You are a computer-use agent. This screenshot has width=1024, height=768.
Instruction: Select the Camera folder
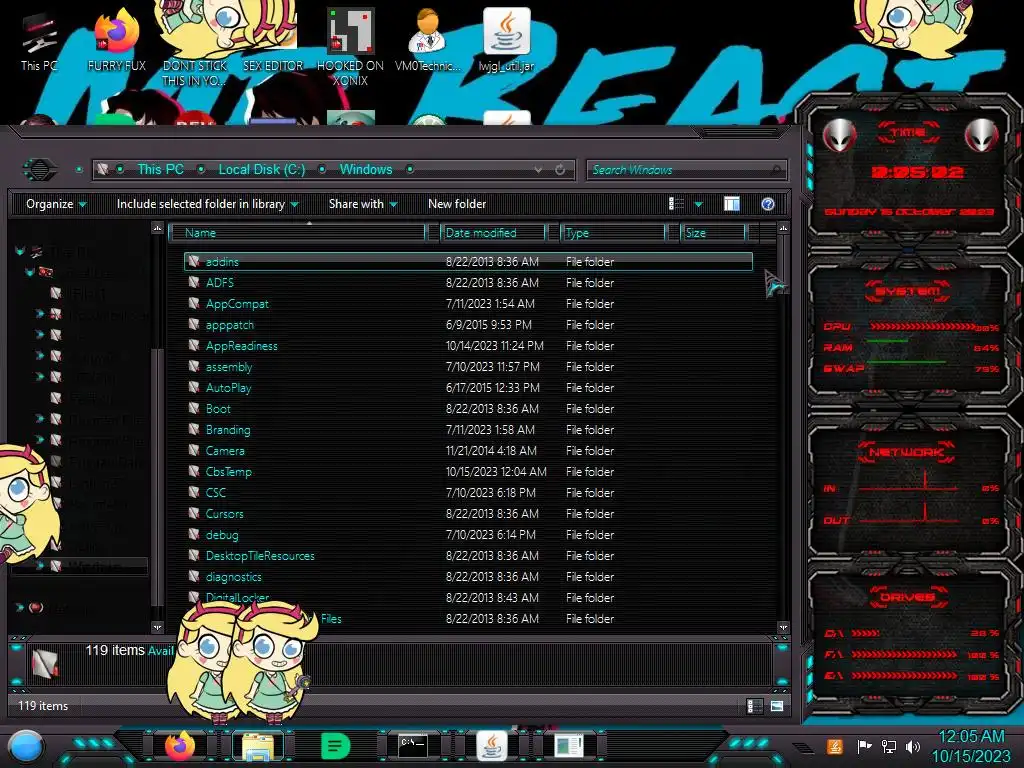click(468, 451)
